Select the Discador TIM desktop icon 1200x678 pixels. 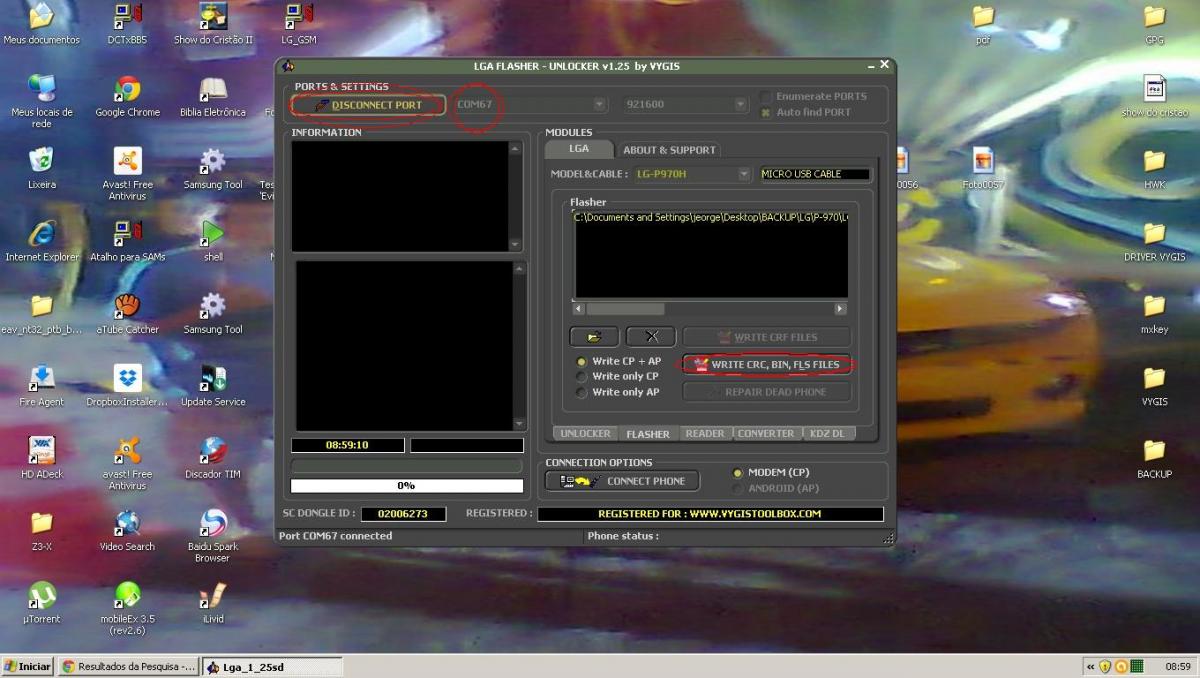pos(213,456)
